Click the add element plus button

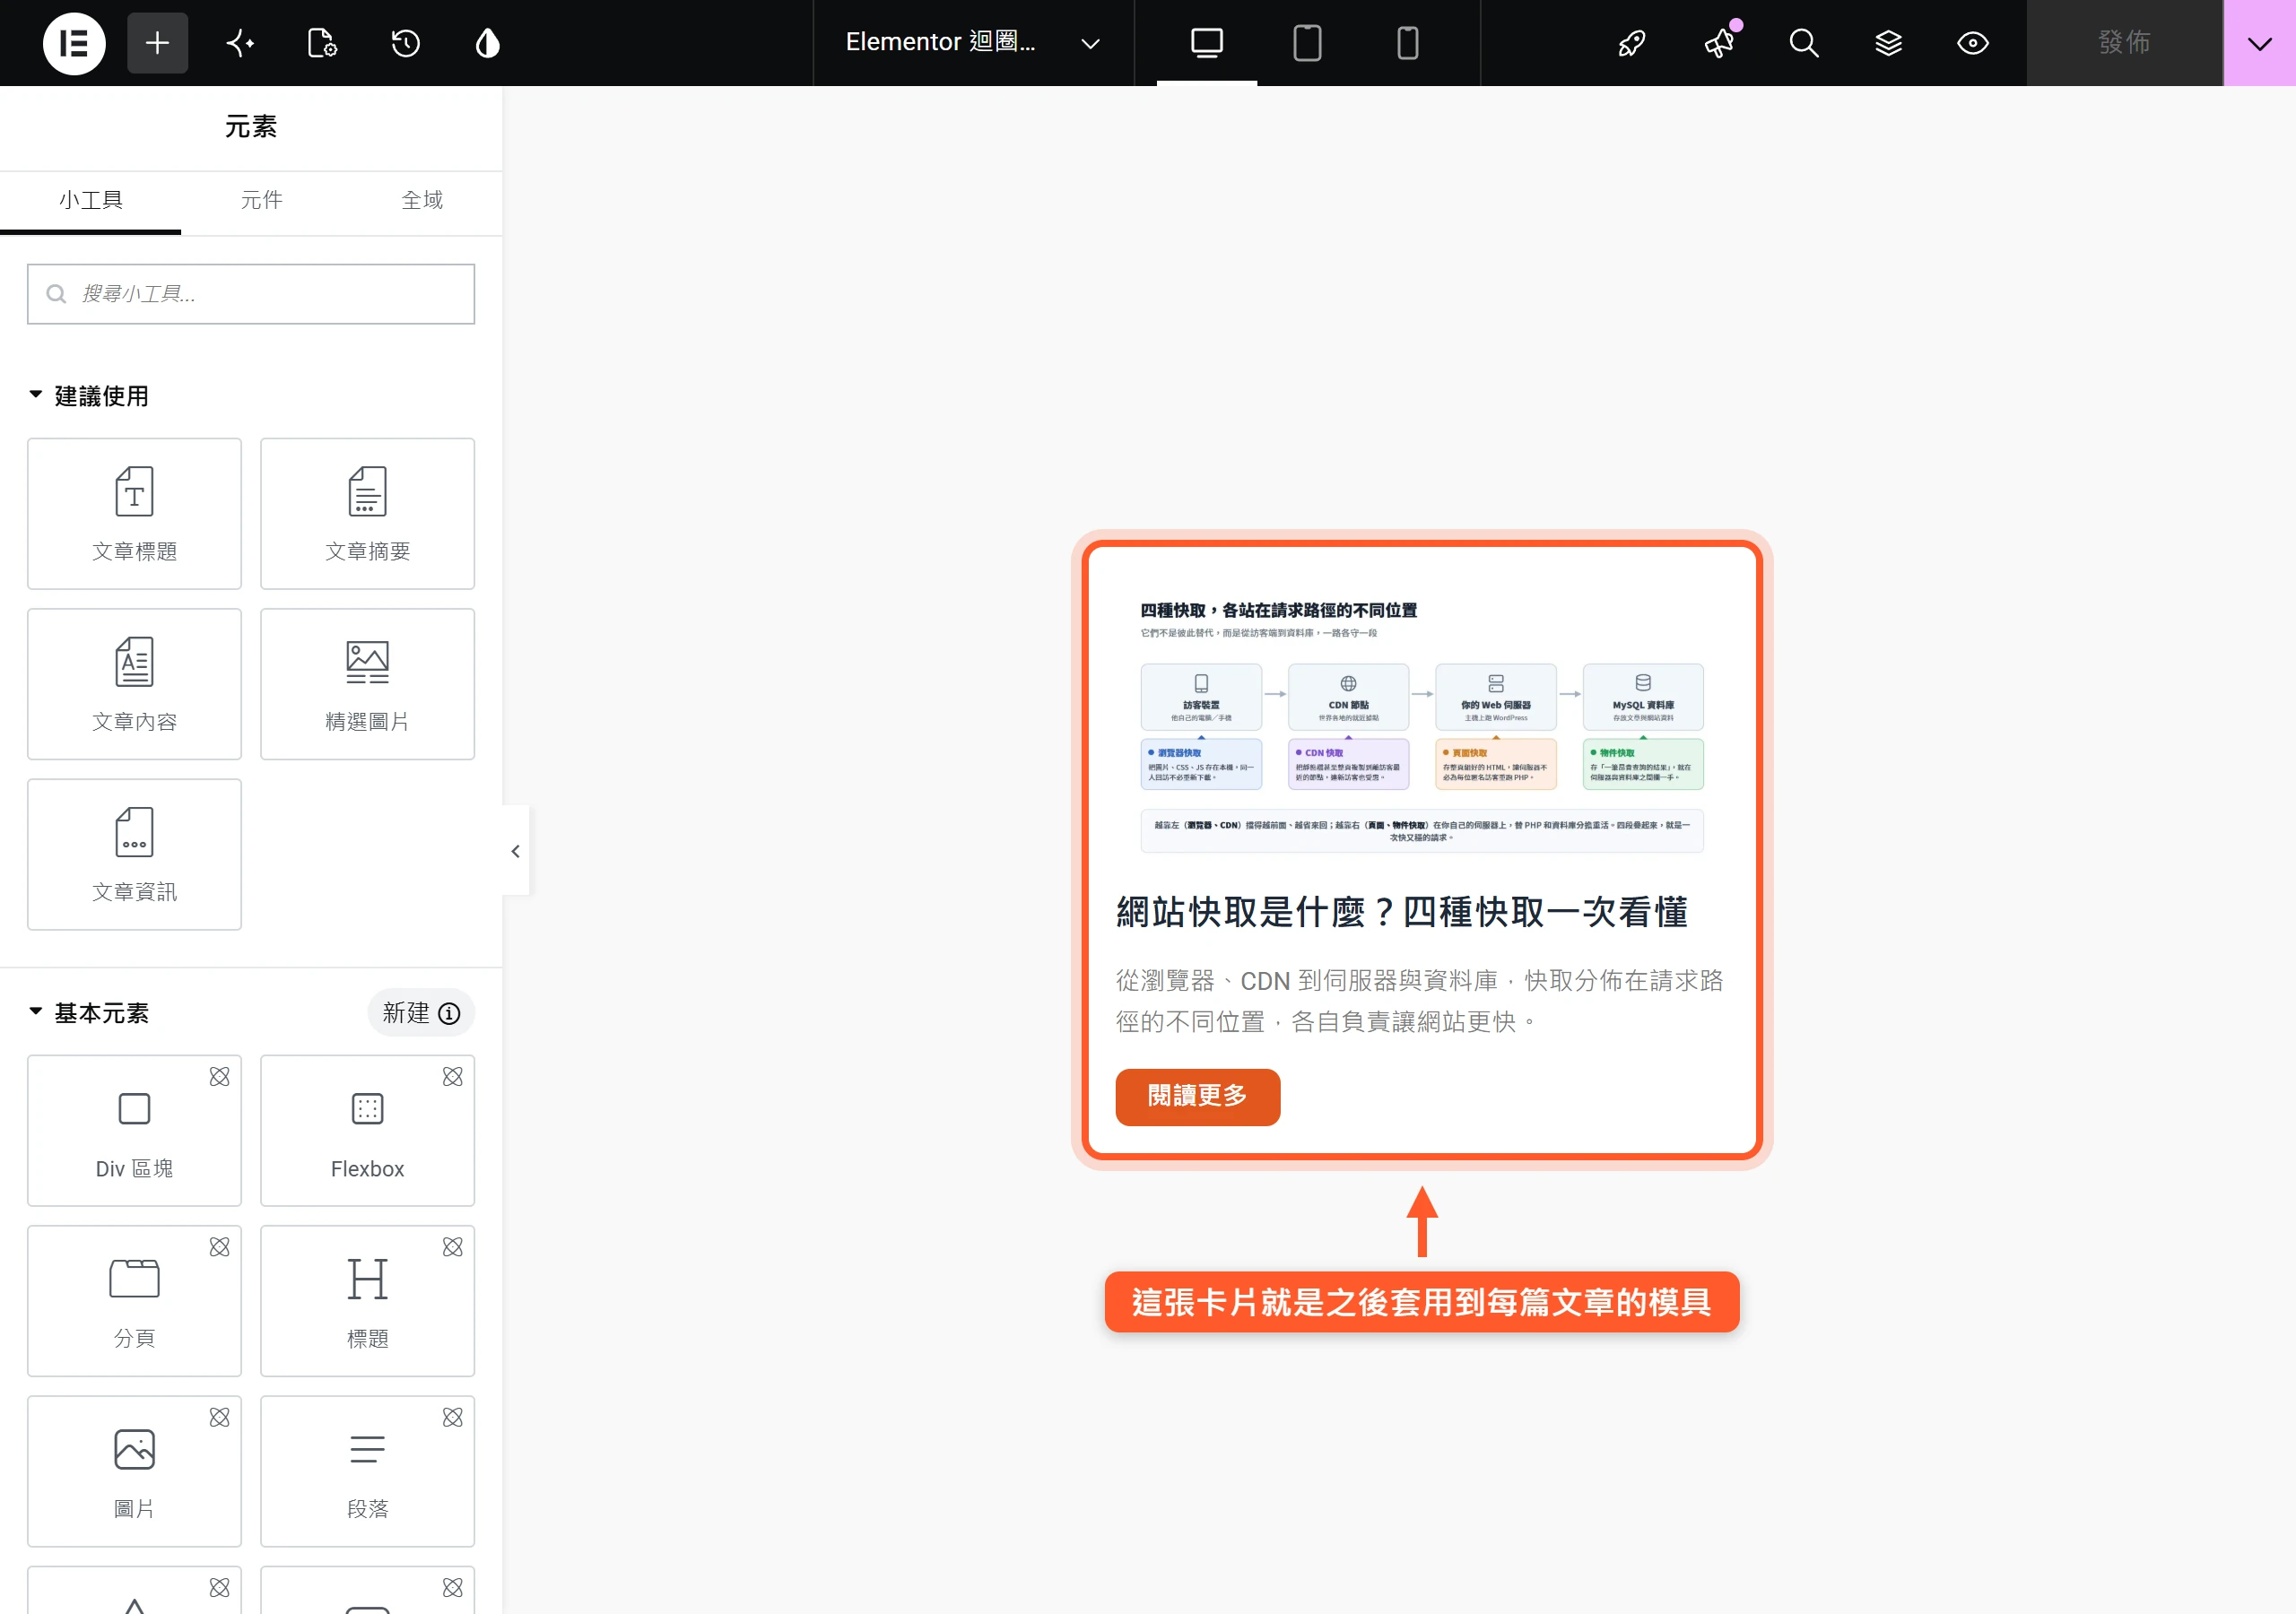[157, 43]
